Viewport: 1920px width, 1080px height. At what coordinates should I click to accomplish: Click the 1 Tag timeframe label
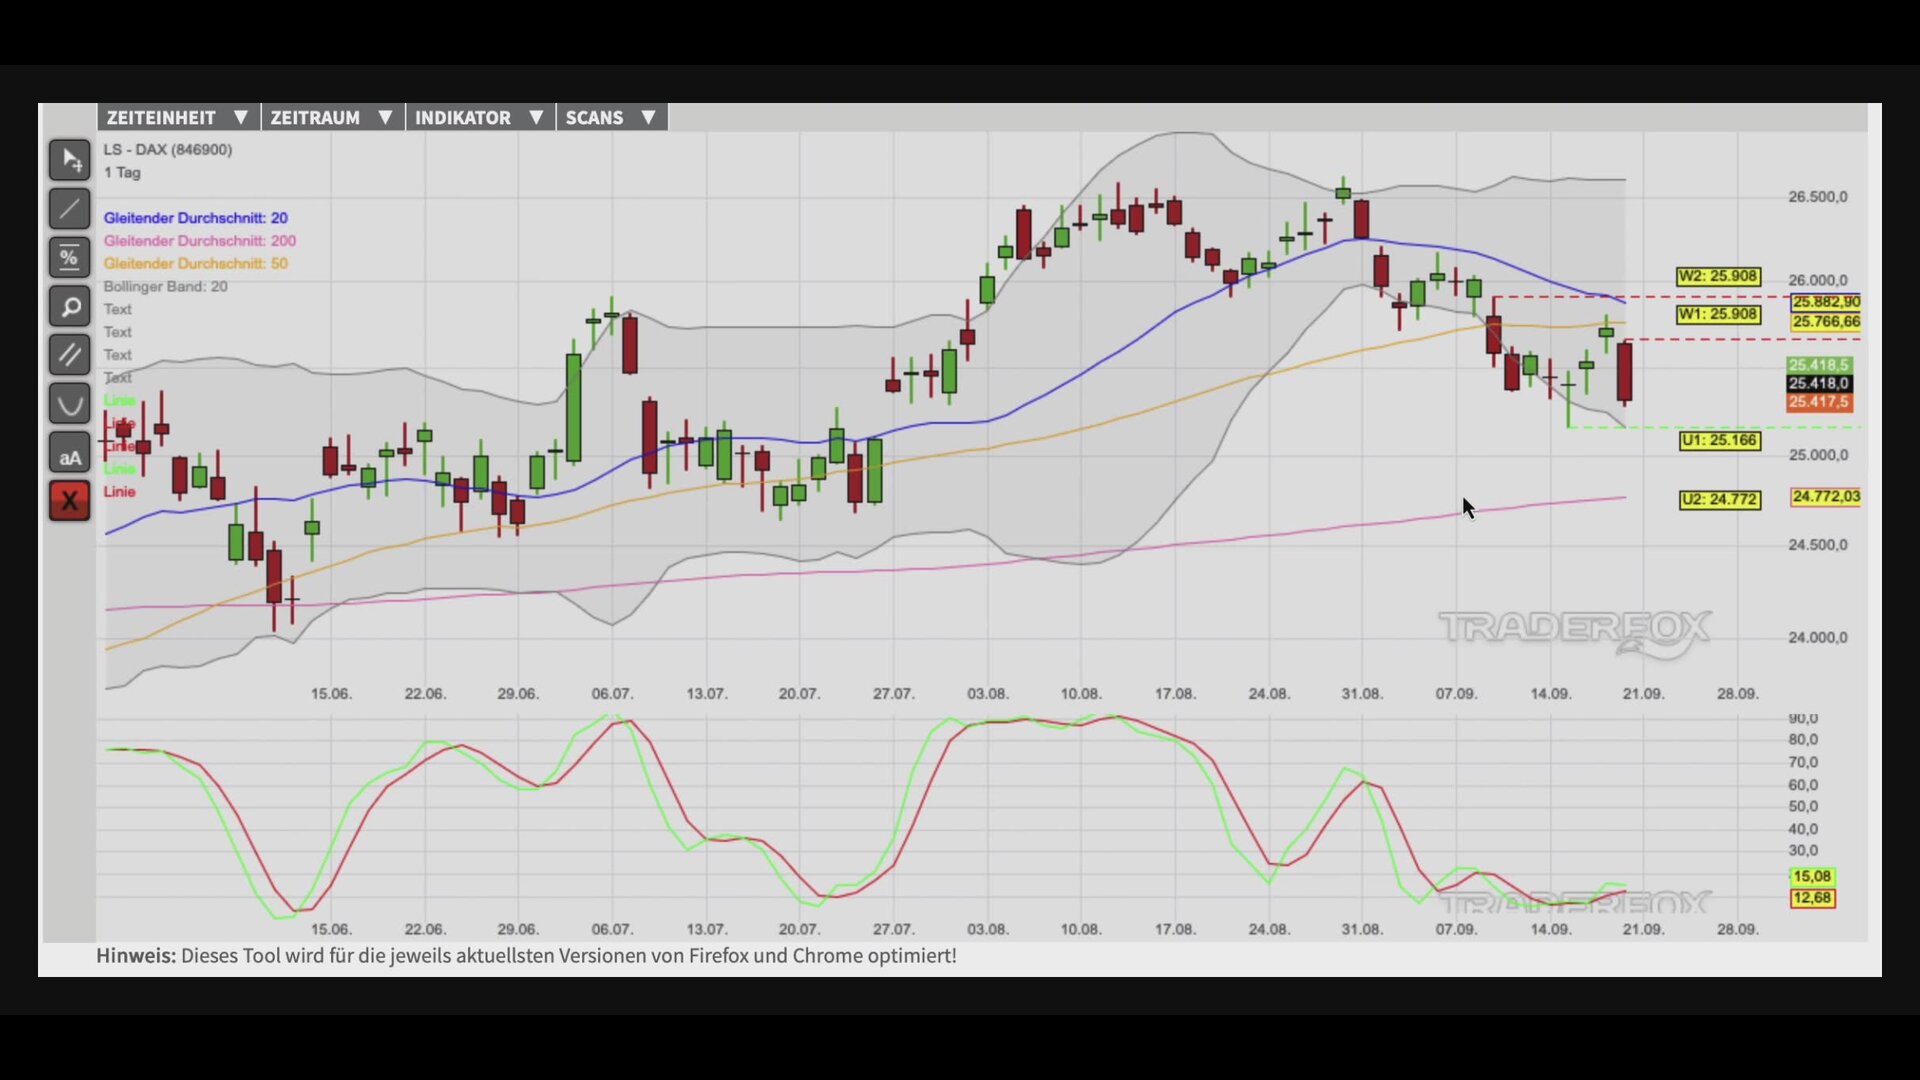[x=122, y=173]
